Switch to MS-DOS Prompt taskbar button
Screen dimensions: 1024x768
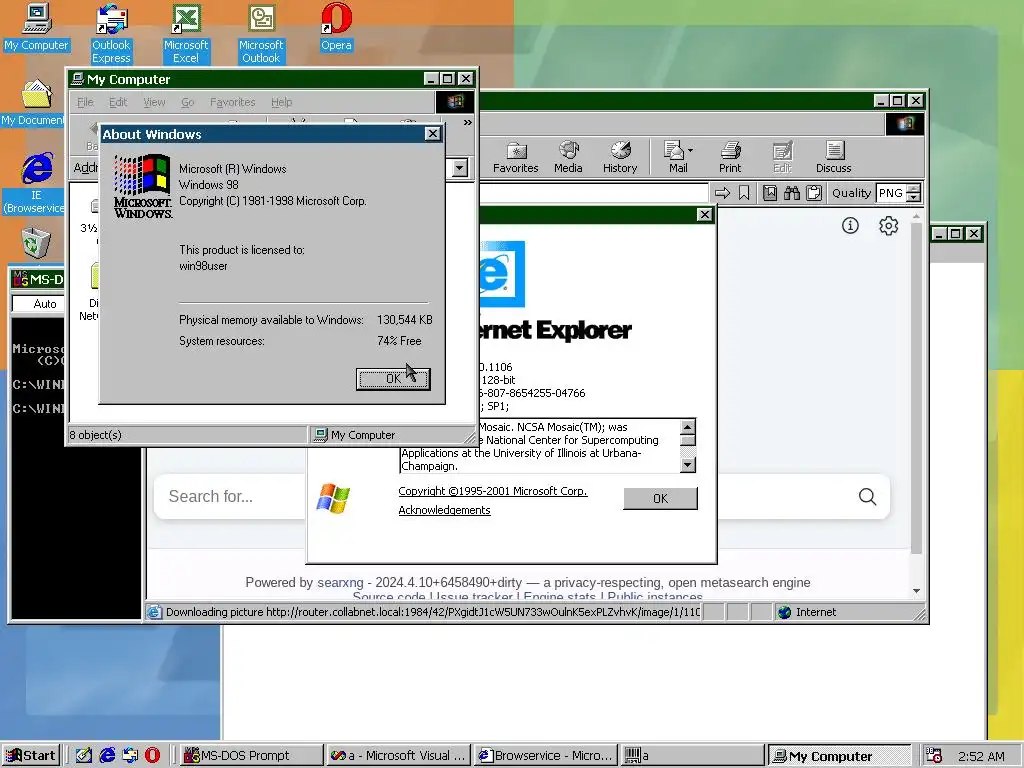[x=251, y=756]
